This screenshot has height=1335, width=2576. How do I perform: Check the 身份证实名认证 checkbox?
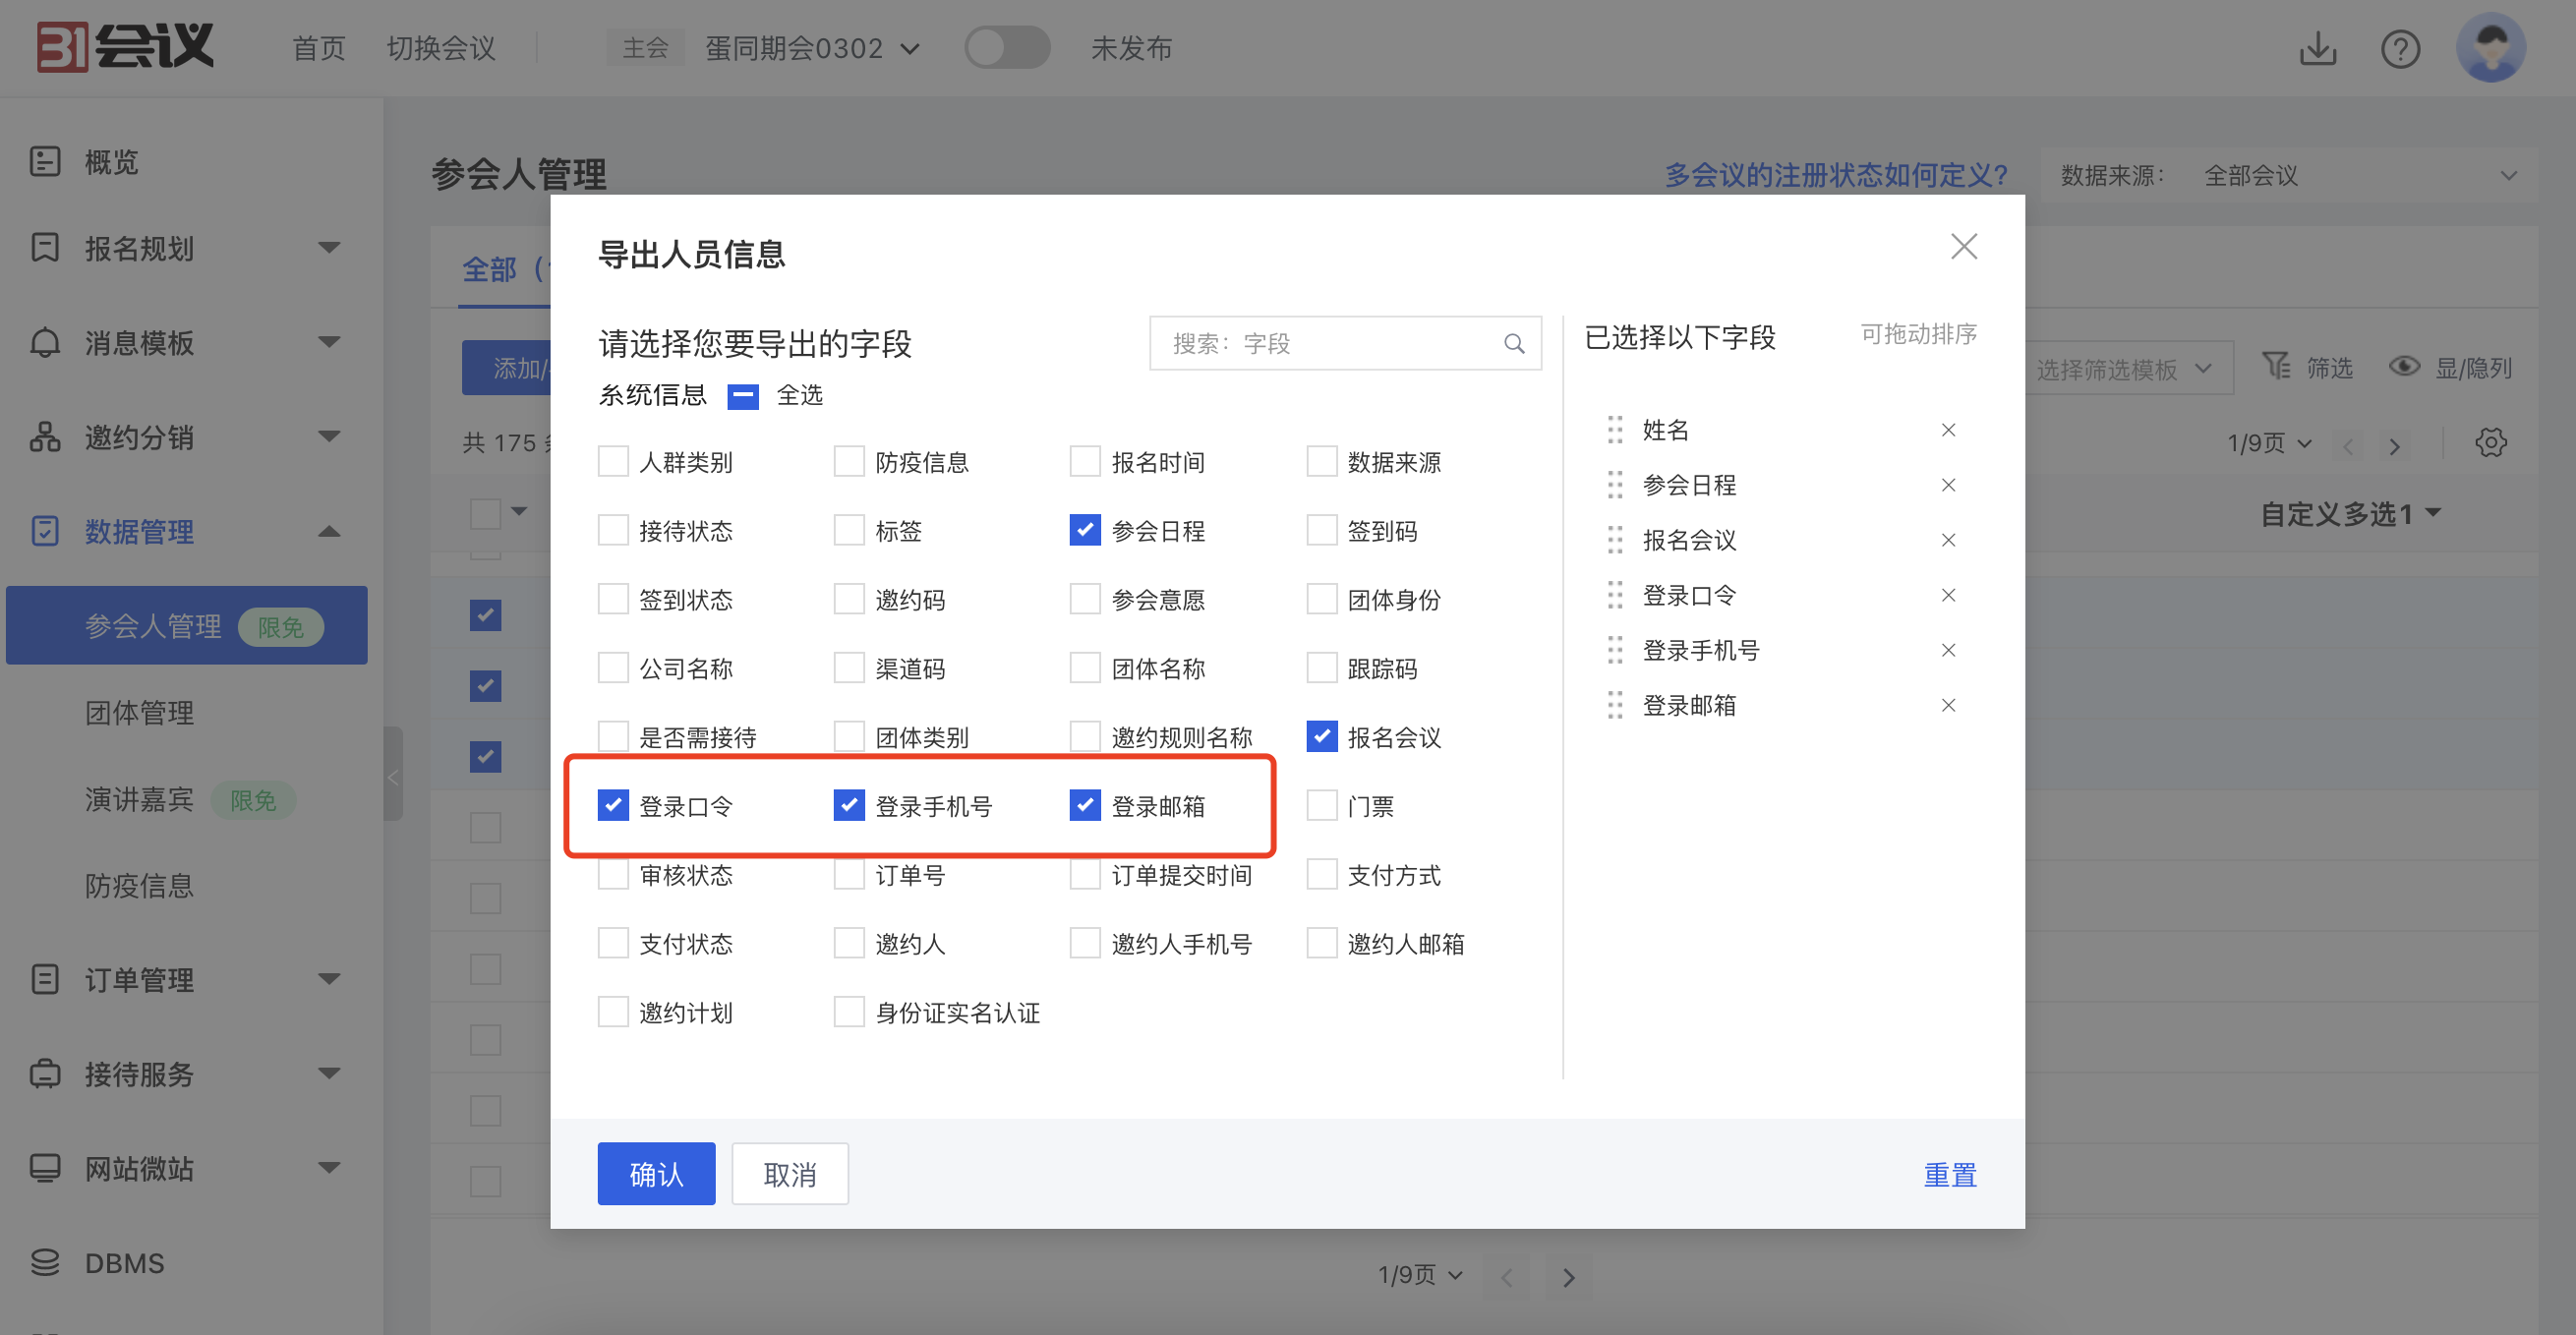(848, 1012)
